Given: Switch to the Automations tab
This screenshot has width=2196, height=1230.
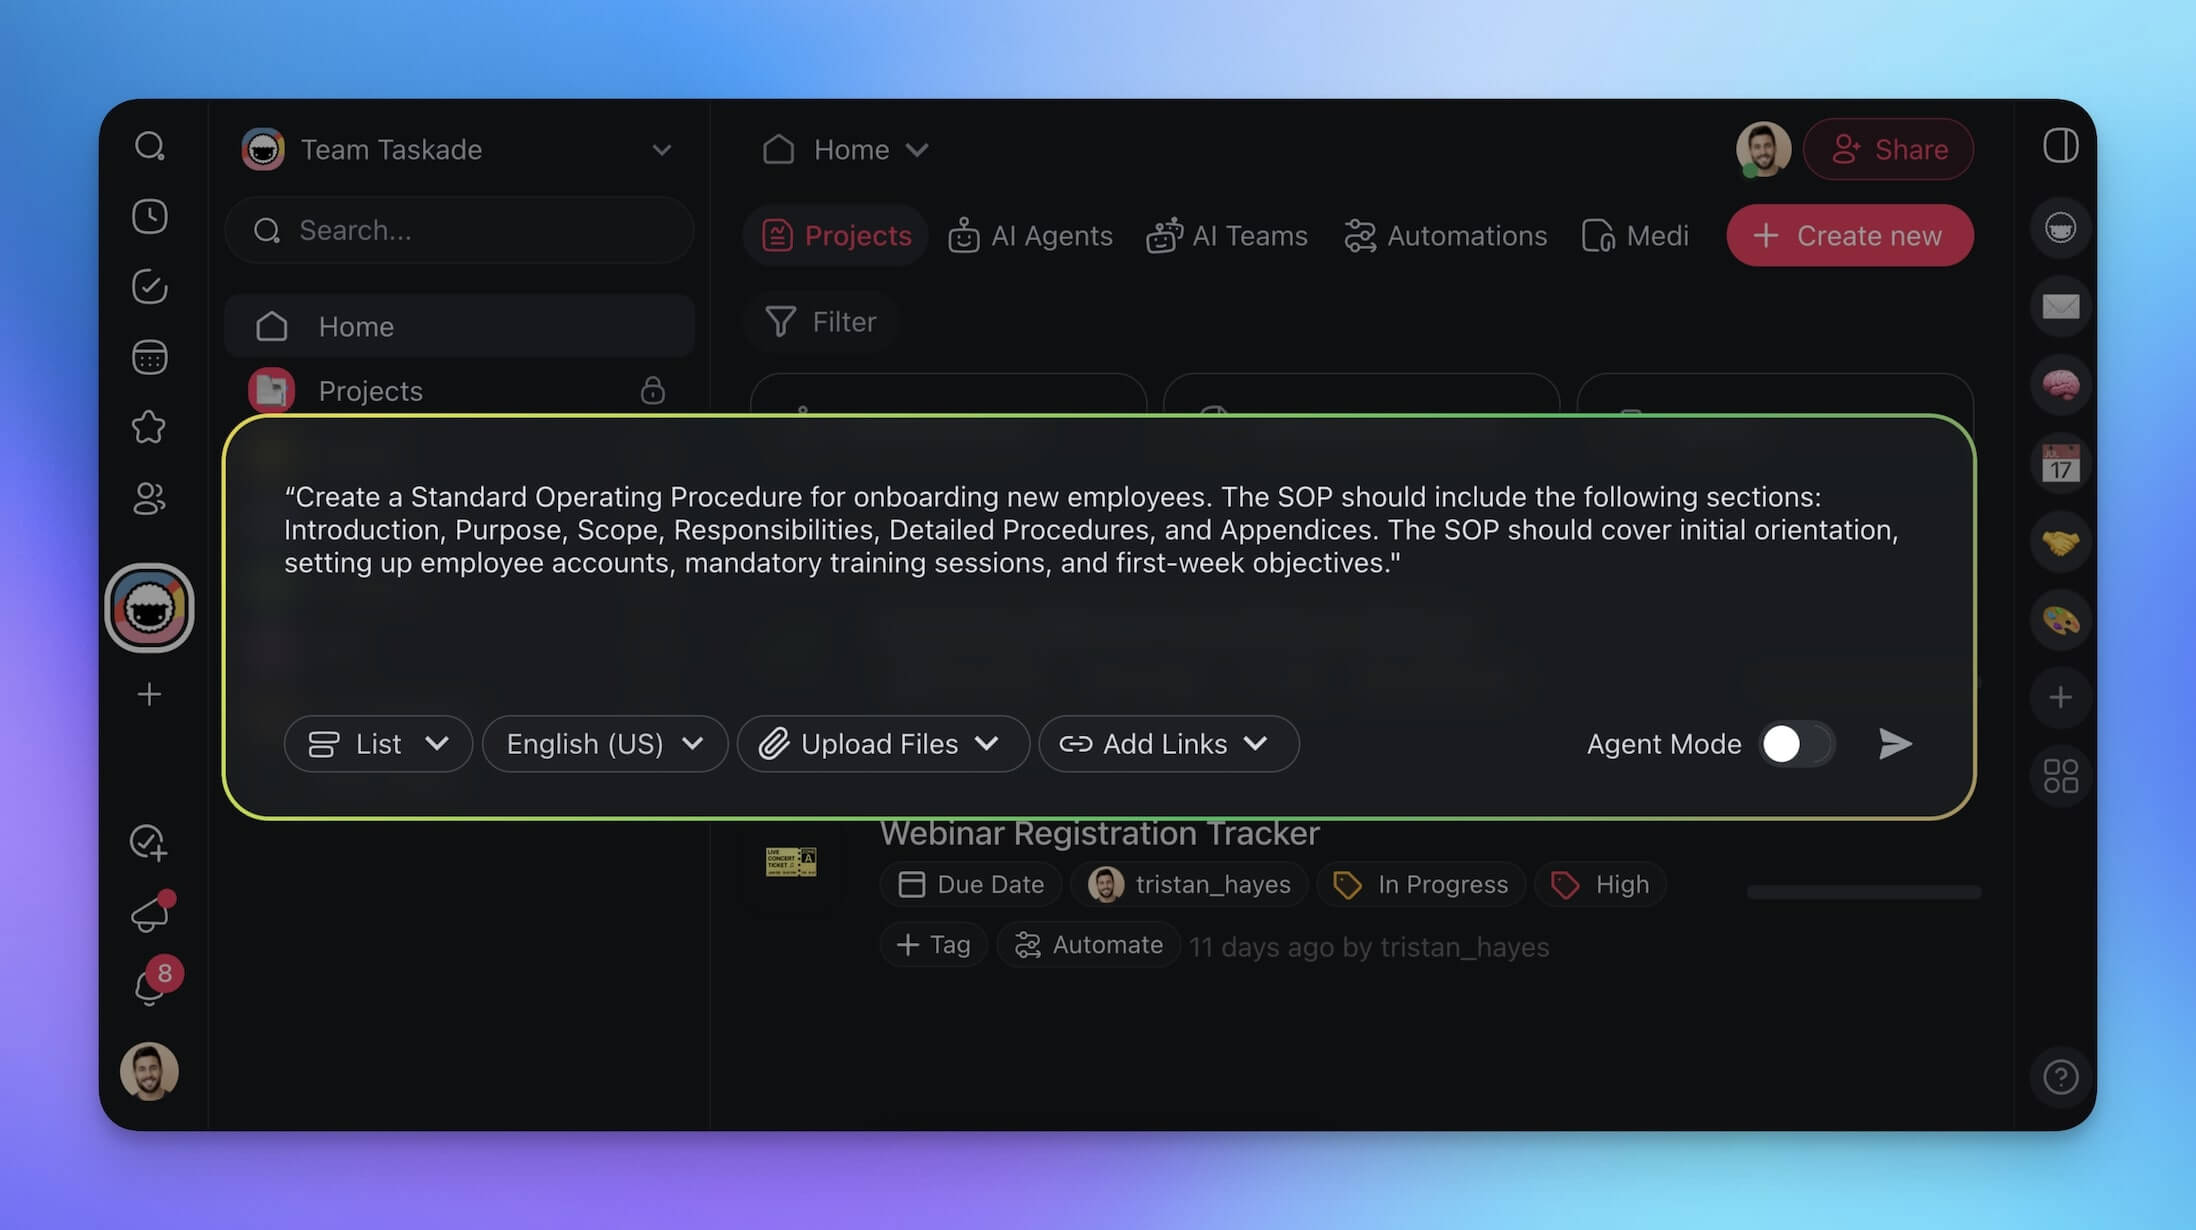Looking at the screenshot, I should point(1446,236).
